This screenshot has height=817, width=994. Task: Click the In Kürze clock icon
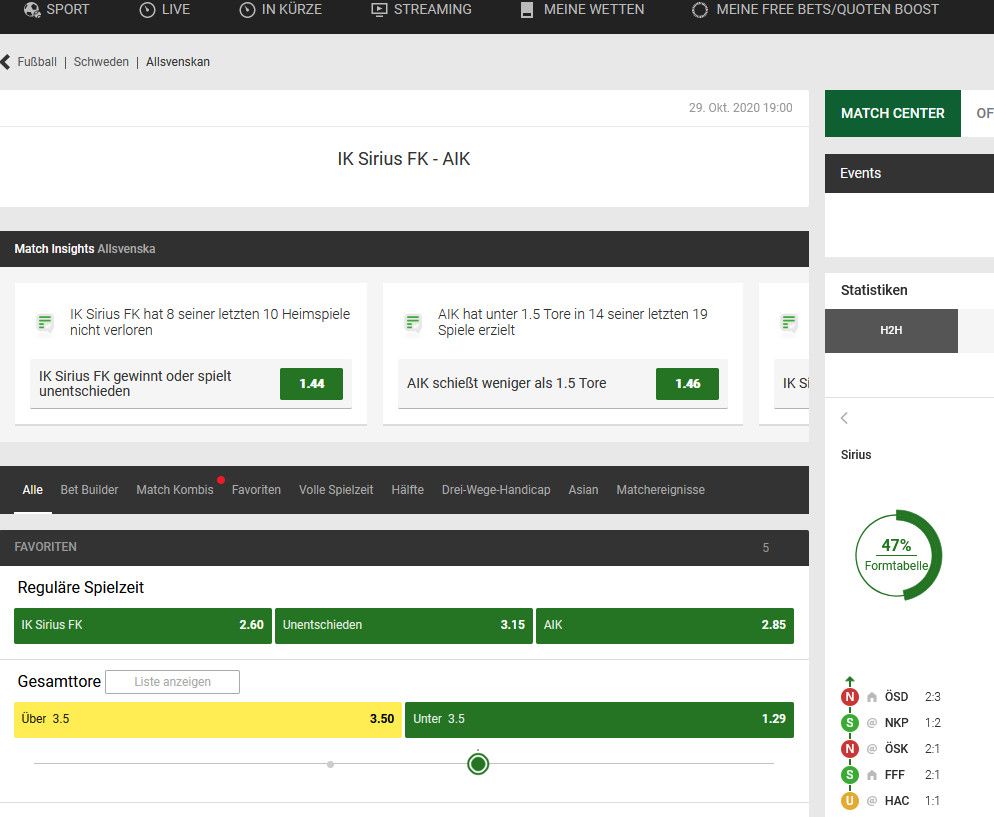(x=247, y=10)
